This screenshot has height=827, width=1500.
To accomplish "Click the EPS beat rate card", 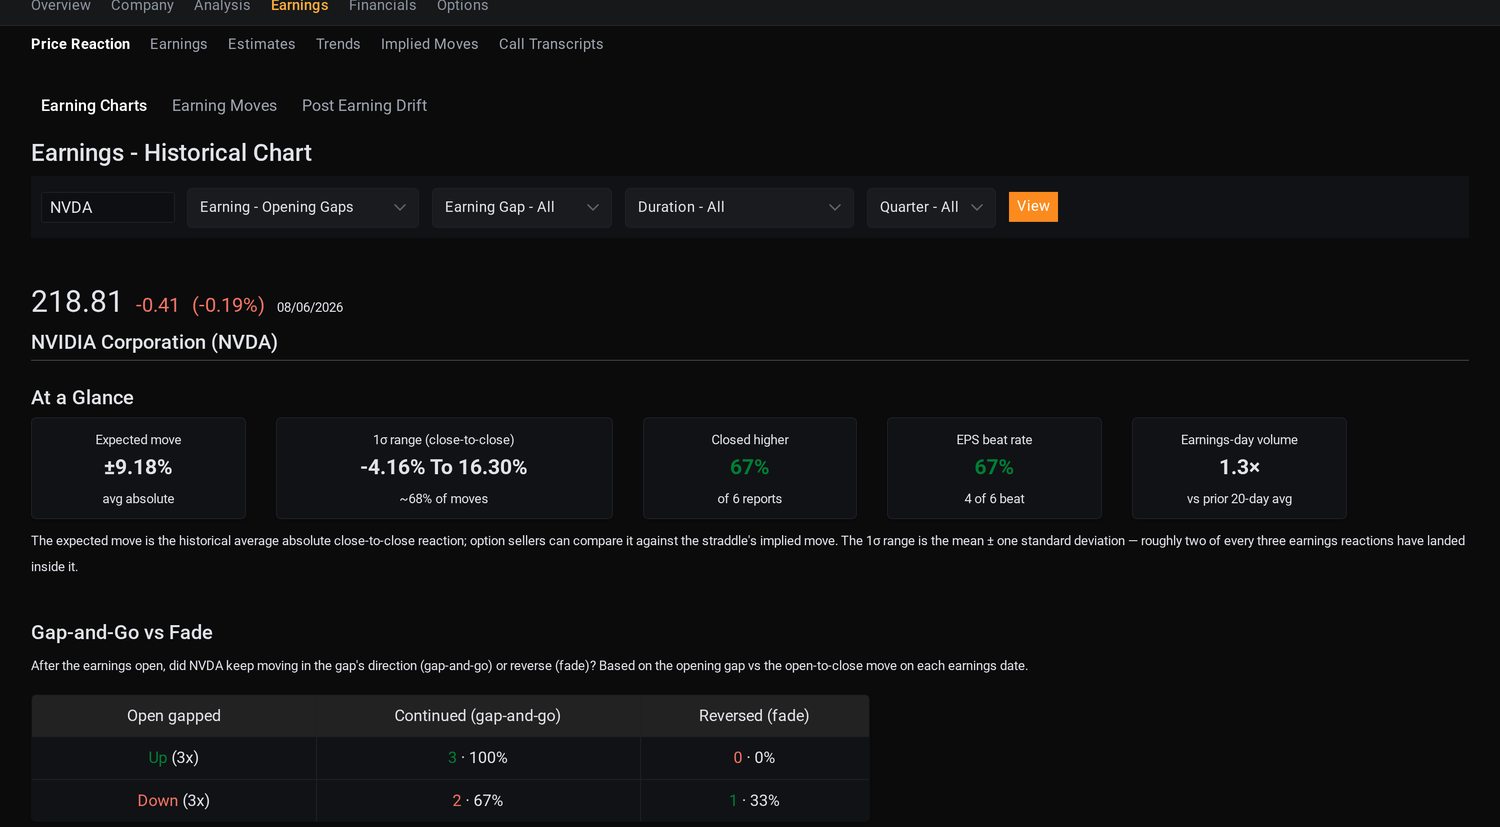I will coord(994,468).
